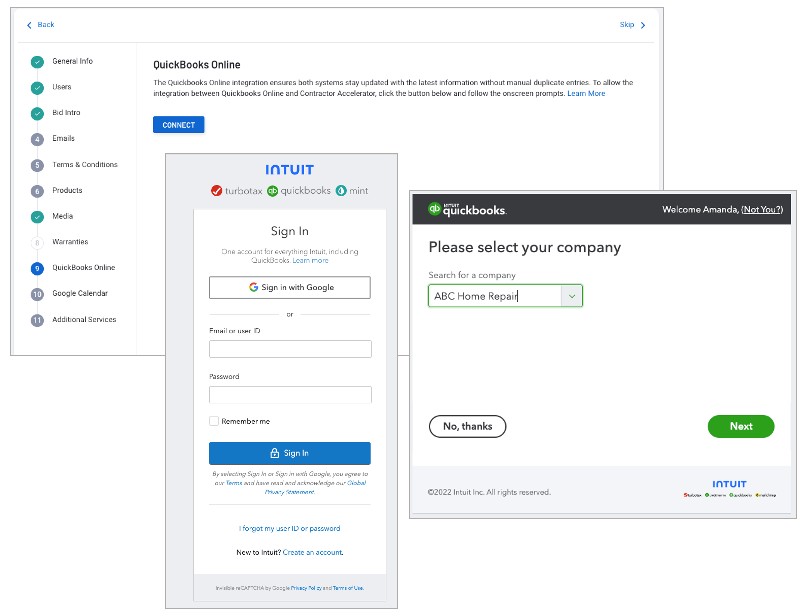Click the Skip forward chevron
The height and width of the screenshot is (615, 805).
pos(643,24)
